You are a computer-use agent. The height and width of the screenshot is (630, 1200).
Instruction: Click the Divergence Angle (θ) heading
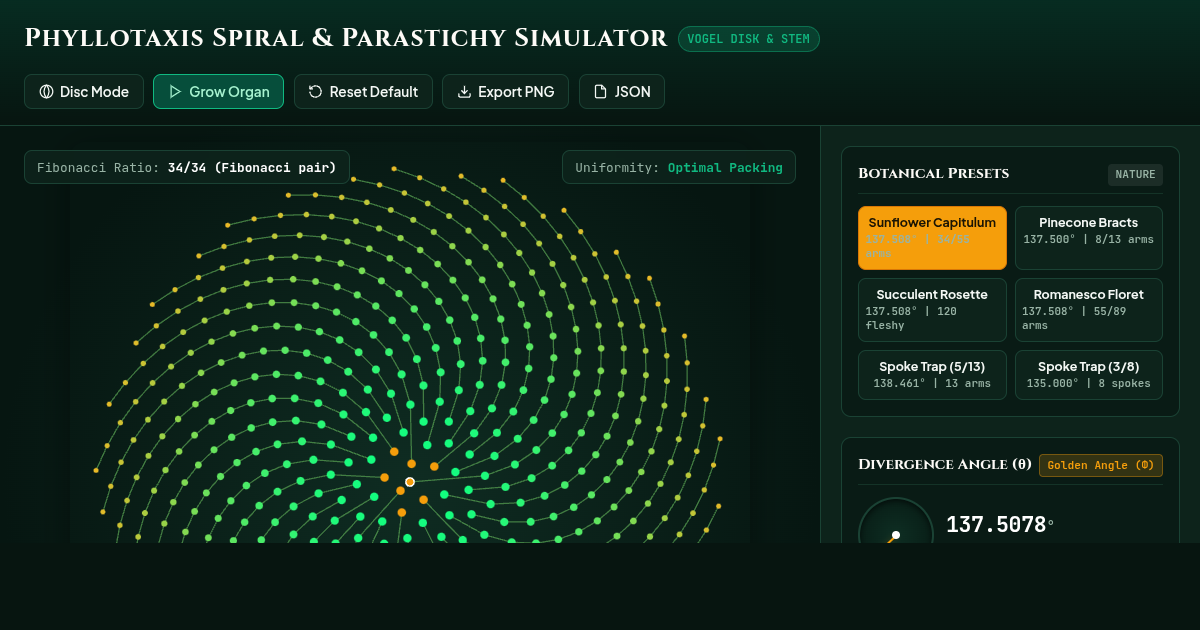944,464
